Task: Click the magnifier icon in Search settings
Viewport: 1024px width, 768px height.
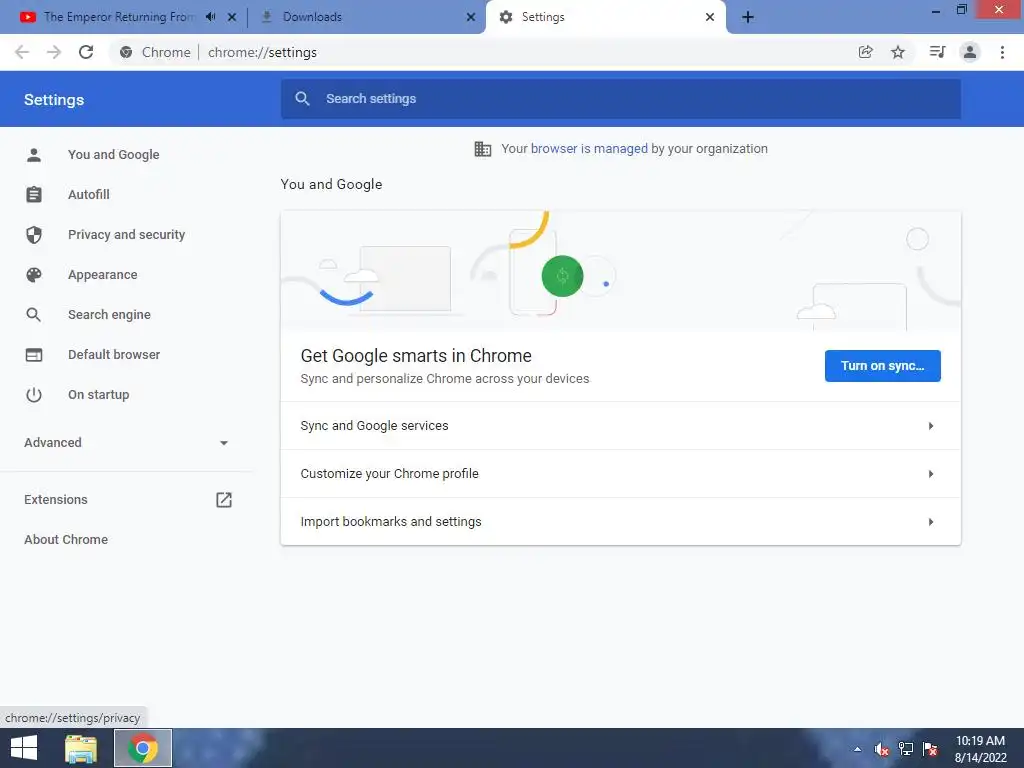Action: [x=302, y=99]
